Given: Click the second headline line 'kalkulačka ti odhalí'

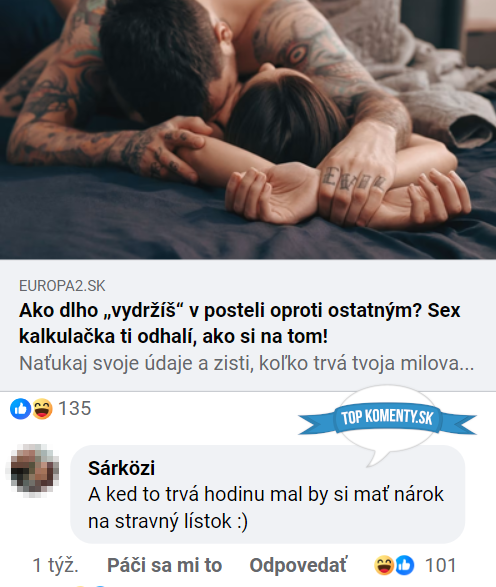Looking at the screenshot, I should pyautogui.click(x=173, y=336).
